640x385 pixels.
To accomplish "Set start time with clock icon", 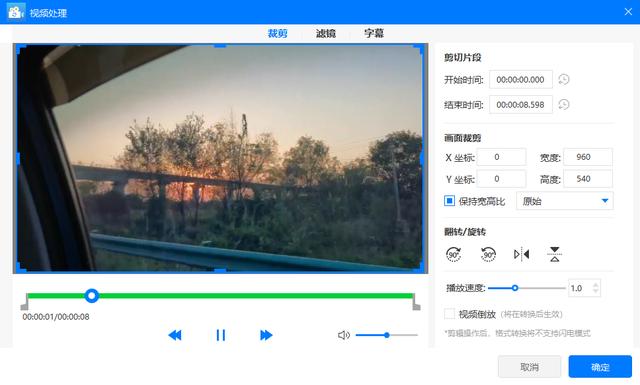I will pos(564,79).
